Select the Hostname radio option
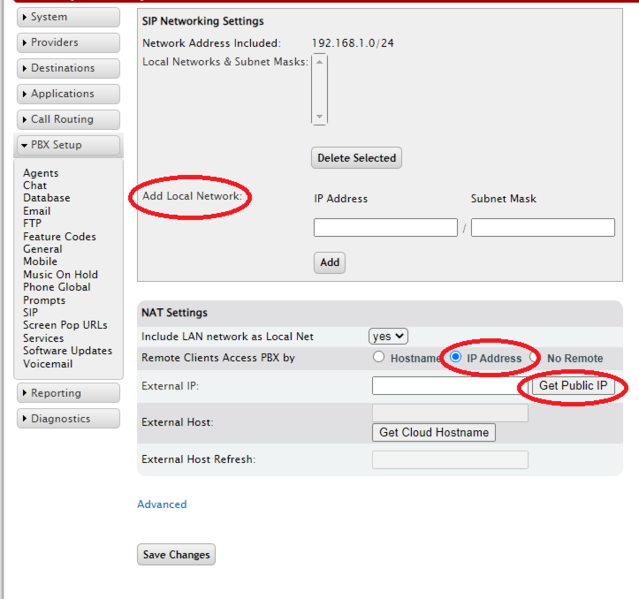 click(x=379, y=357)
